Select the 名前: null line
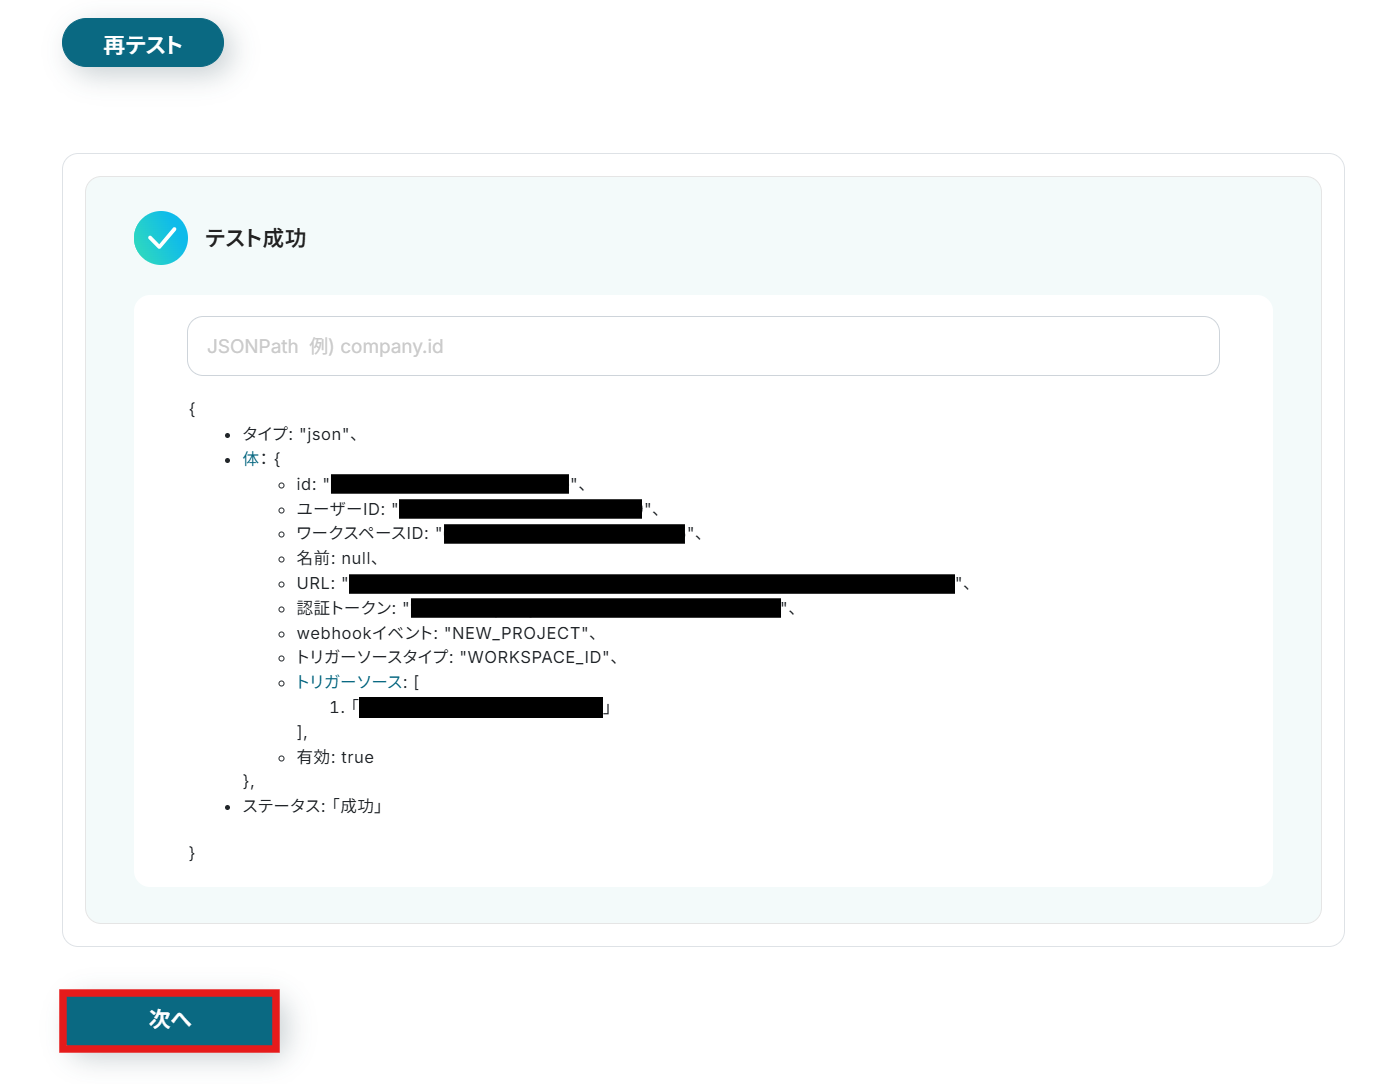Screen dimensions: 1393x1084 337,558
